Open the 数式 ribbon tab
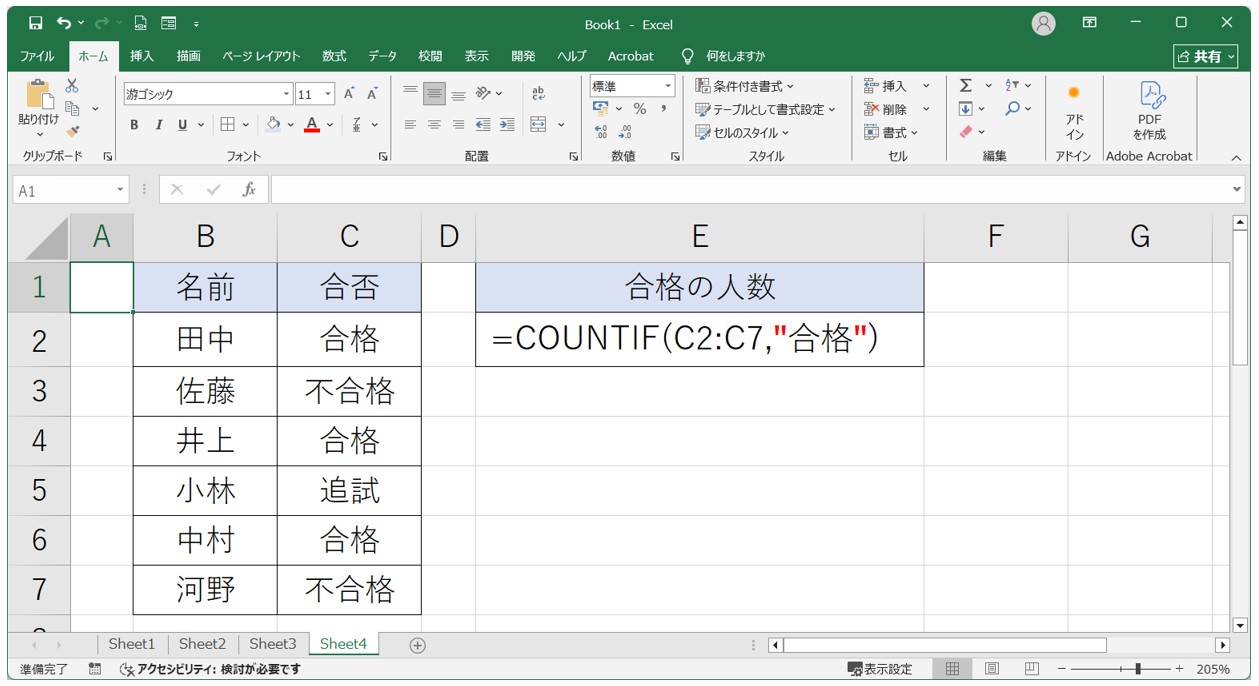This screenshot has height=686, width=1259. point(334,56)
